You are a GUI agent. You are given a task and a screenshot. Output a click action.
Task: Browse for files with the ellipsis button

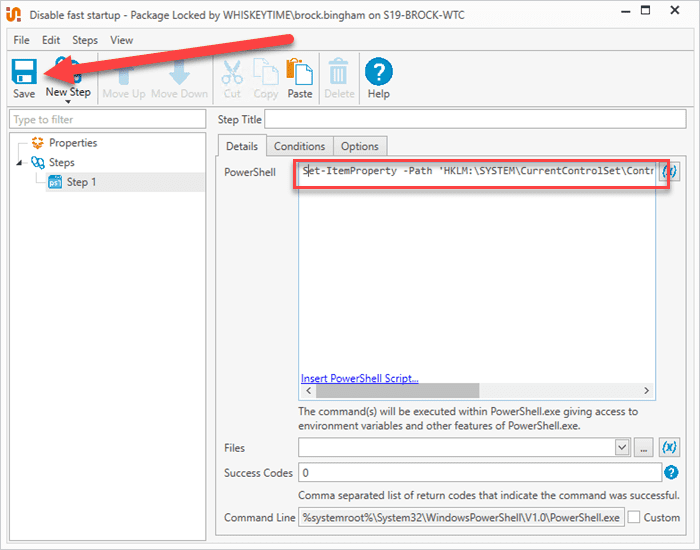click(x=643, y=447)
